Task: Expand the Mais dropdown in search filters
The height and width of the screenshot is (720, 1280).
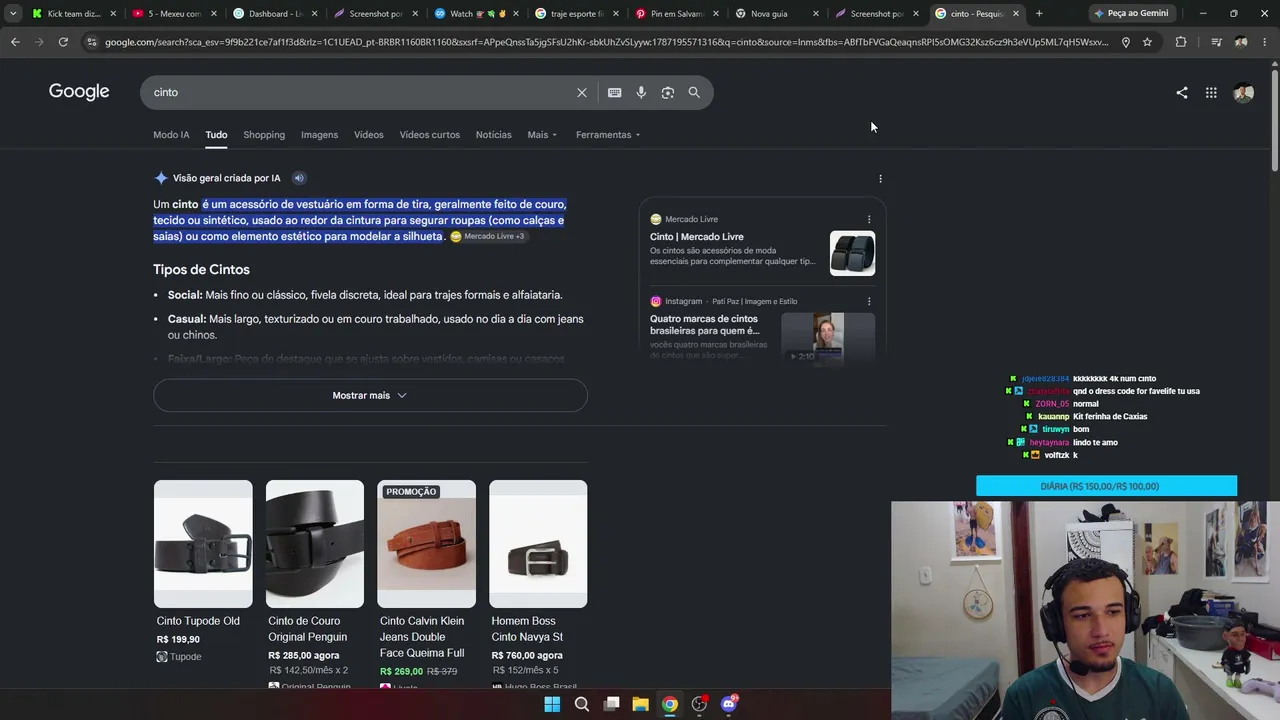Action: (x=542, y=135)
